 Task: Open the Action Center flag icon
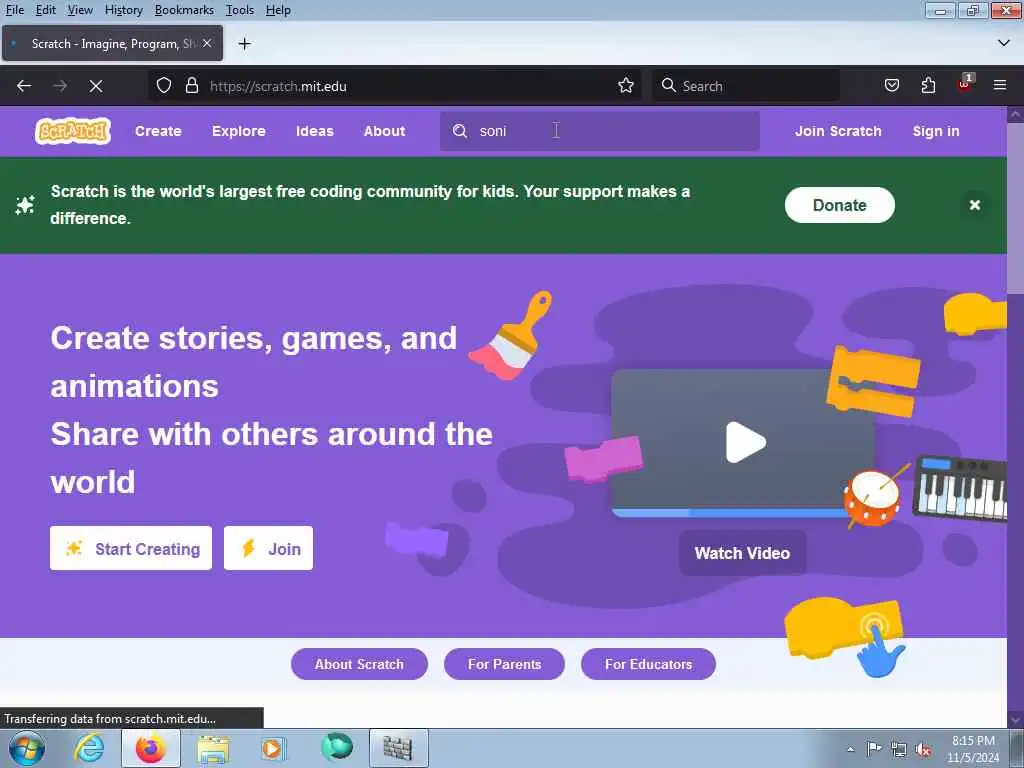tap(873, 748)
